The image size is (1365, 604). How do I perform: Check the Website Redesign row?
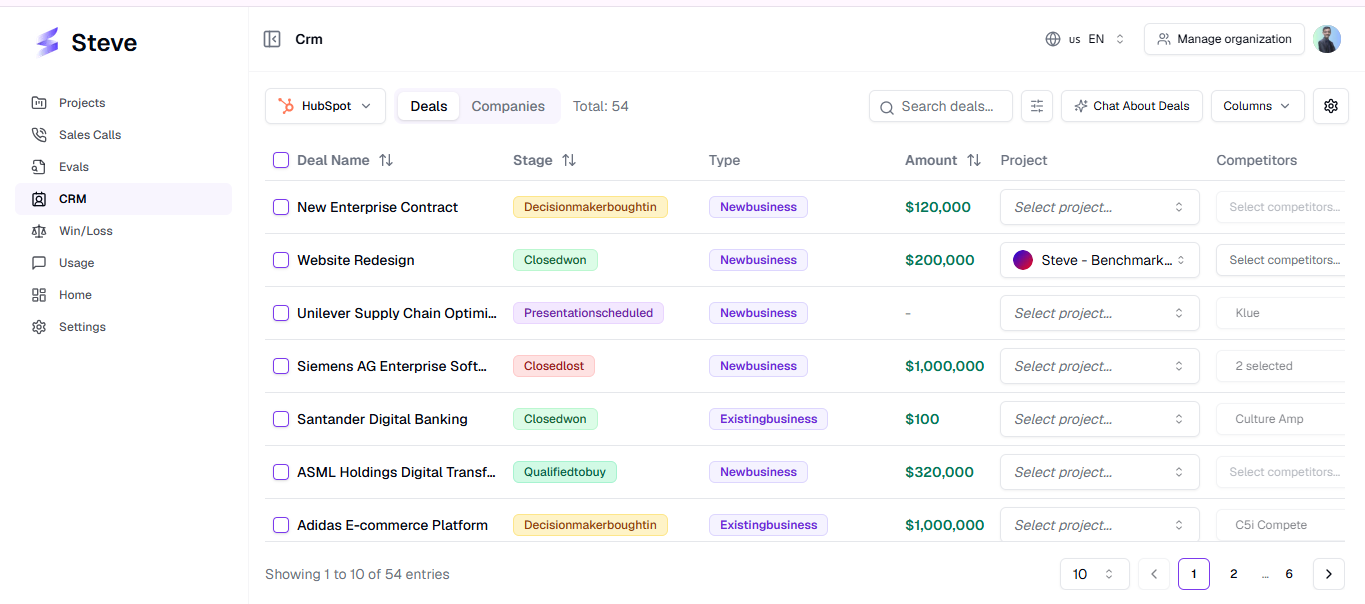tap(281, 260)
